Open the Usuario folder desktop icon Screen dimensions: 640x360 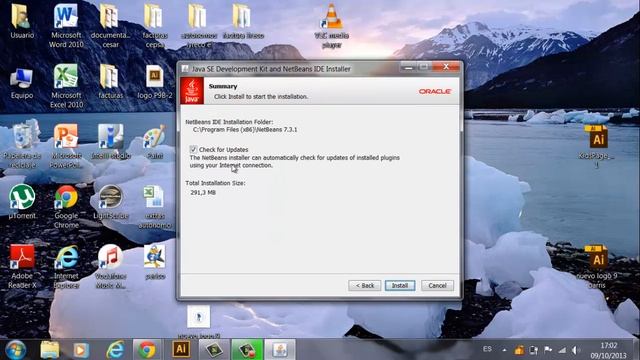[22, 21]
